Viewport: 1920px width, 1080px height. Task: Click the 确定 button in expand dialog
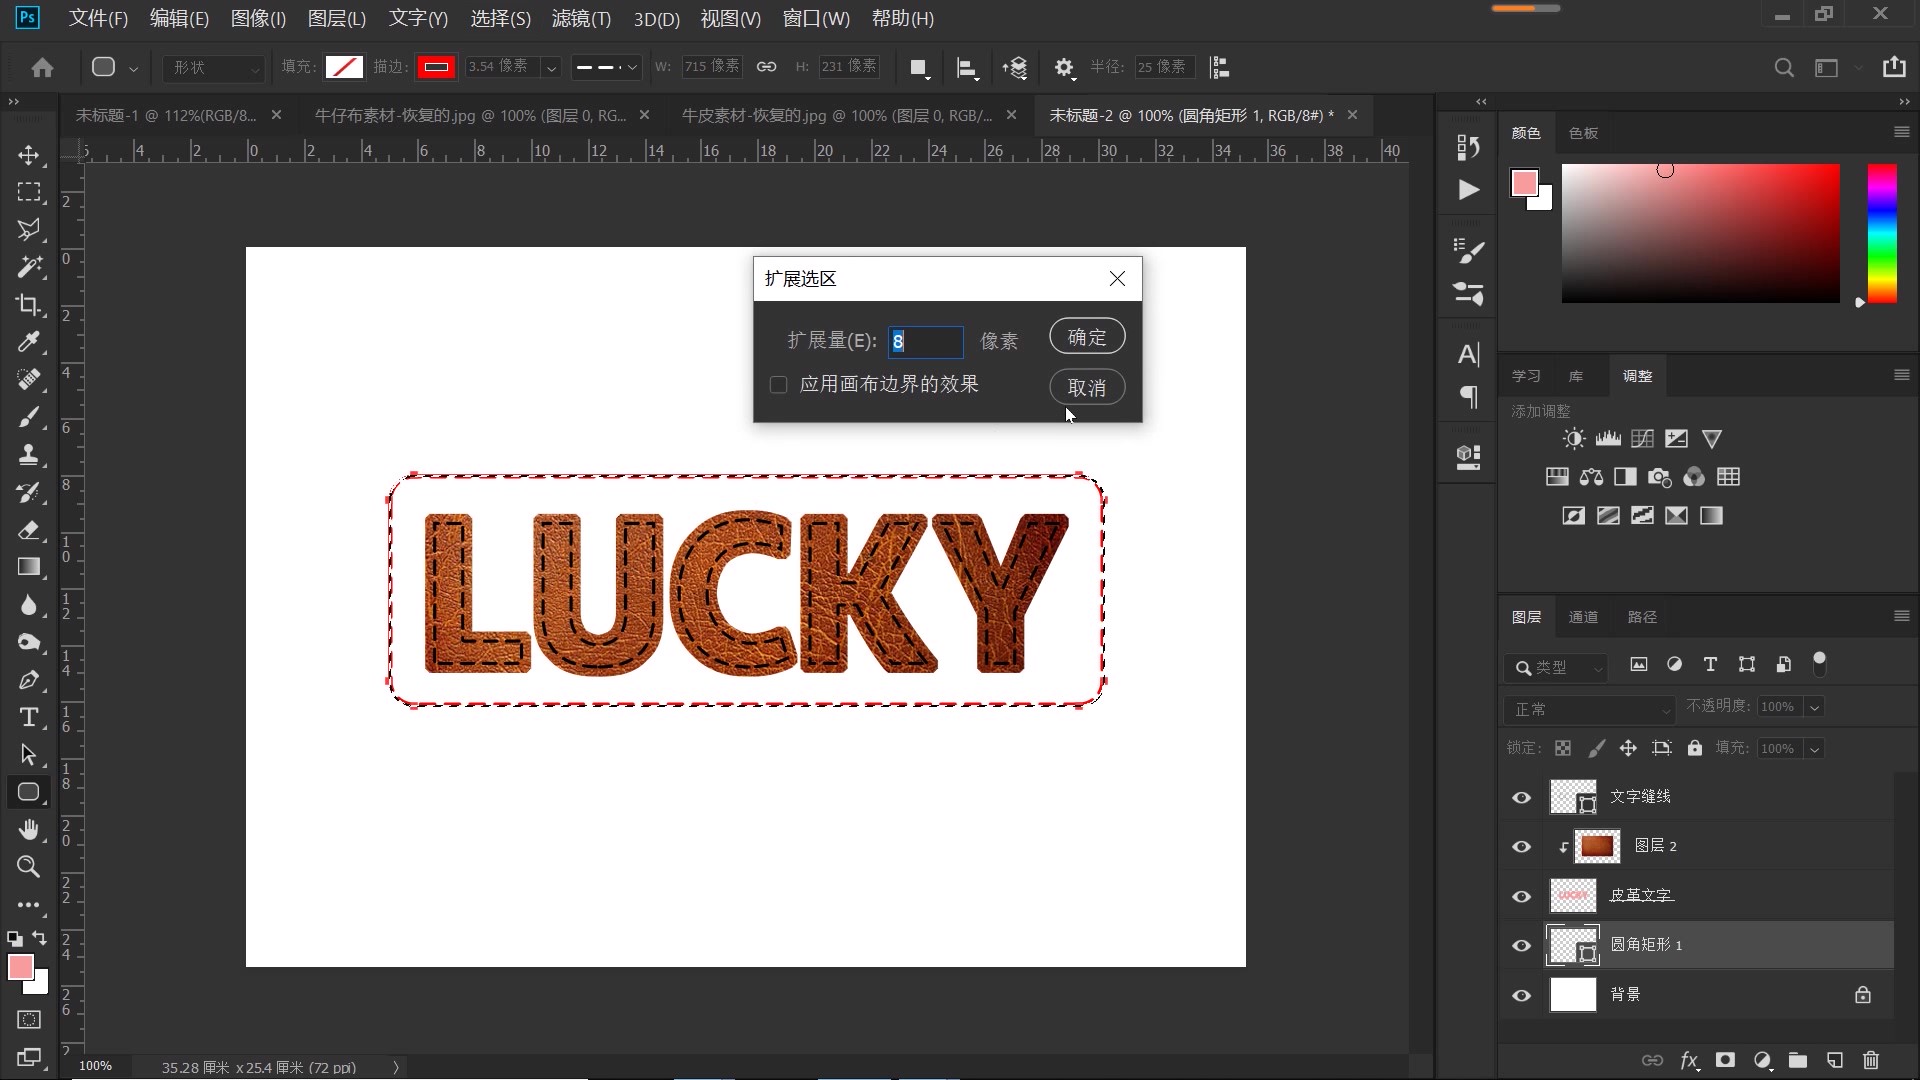[1087, 337]
